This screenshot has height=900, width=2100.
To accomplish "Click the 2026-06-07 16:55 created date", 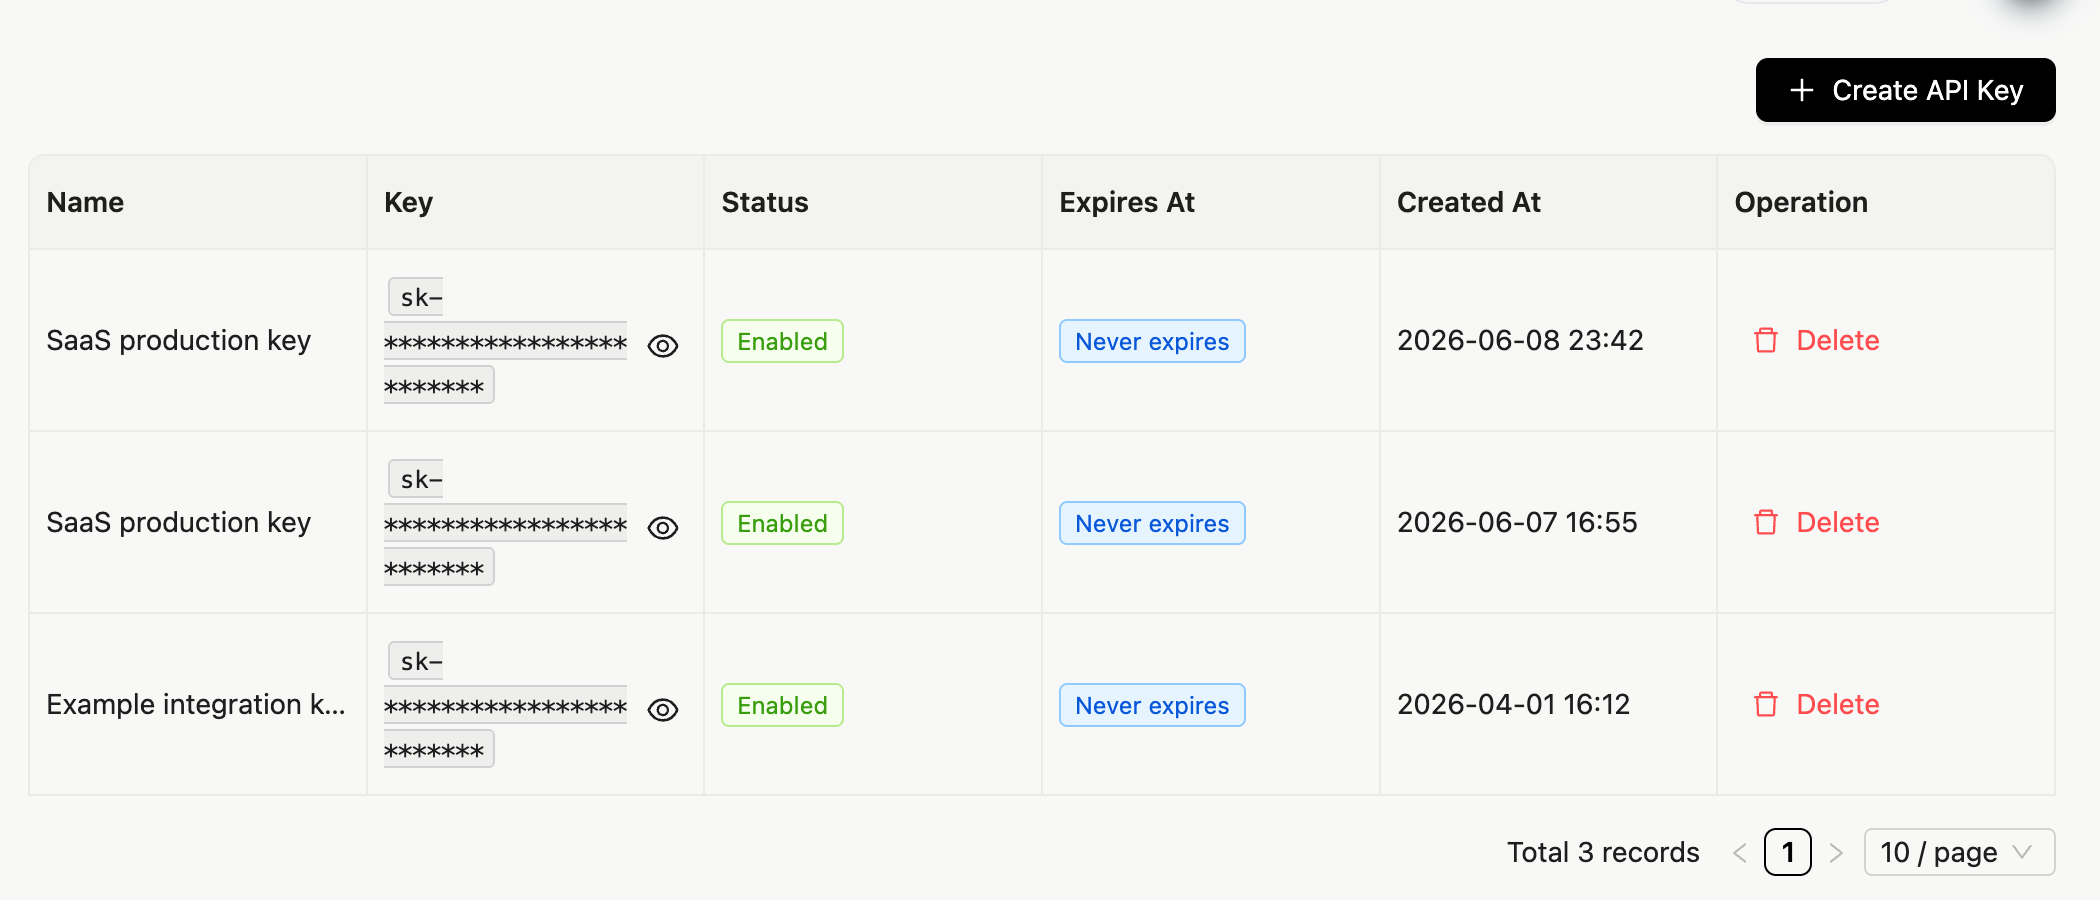I will point(1517,522).
